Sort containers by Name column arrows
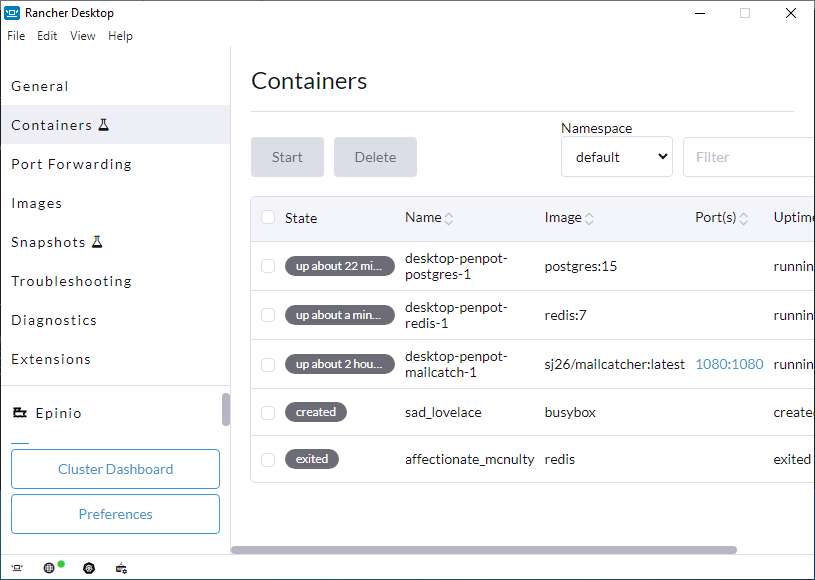 pyautogui.click(x=449, y=219)
